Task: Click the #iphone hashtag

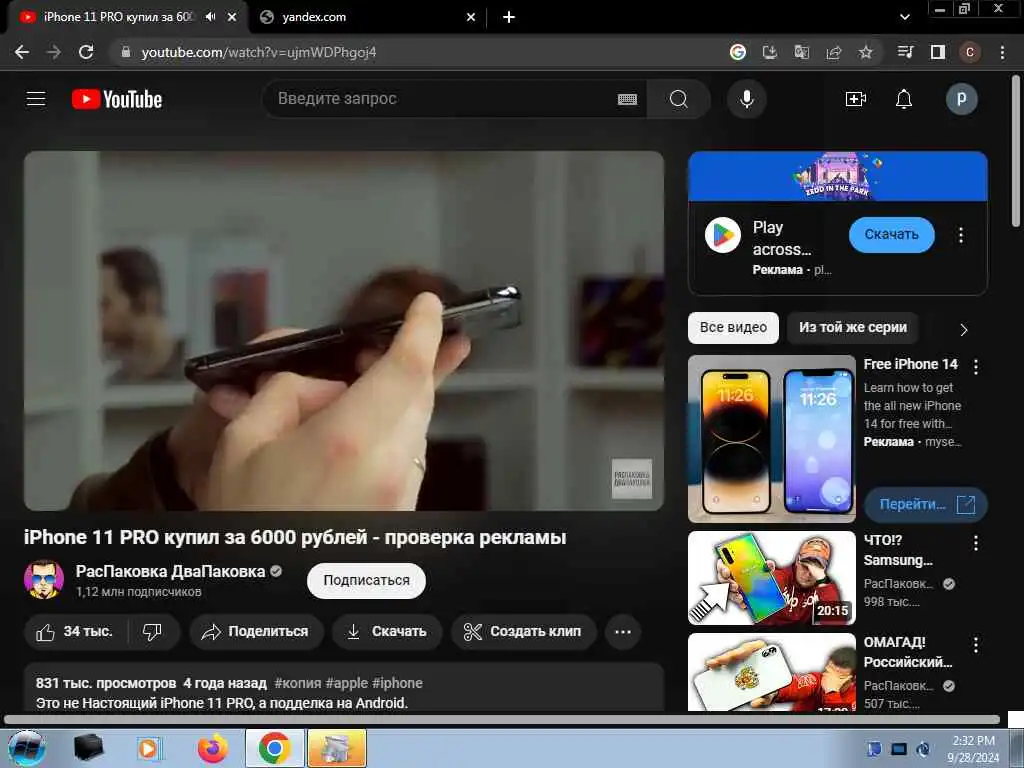Action: click(x=397, y=683)
